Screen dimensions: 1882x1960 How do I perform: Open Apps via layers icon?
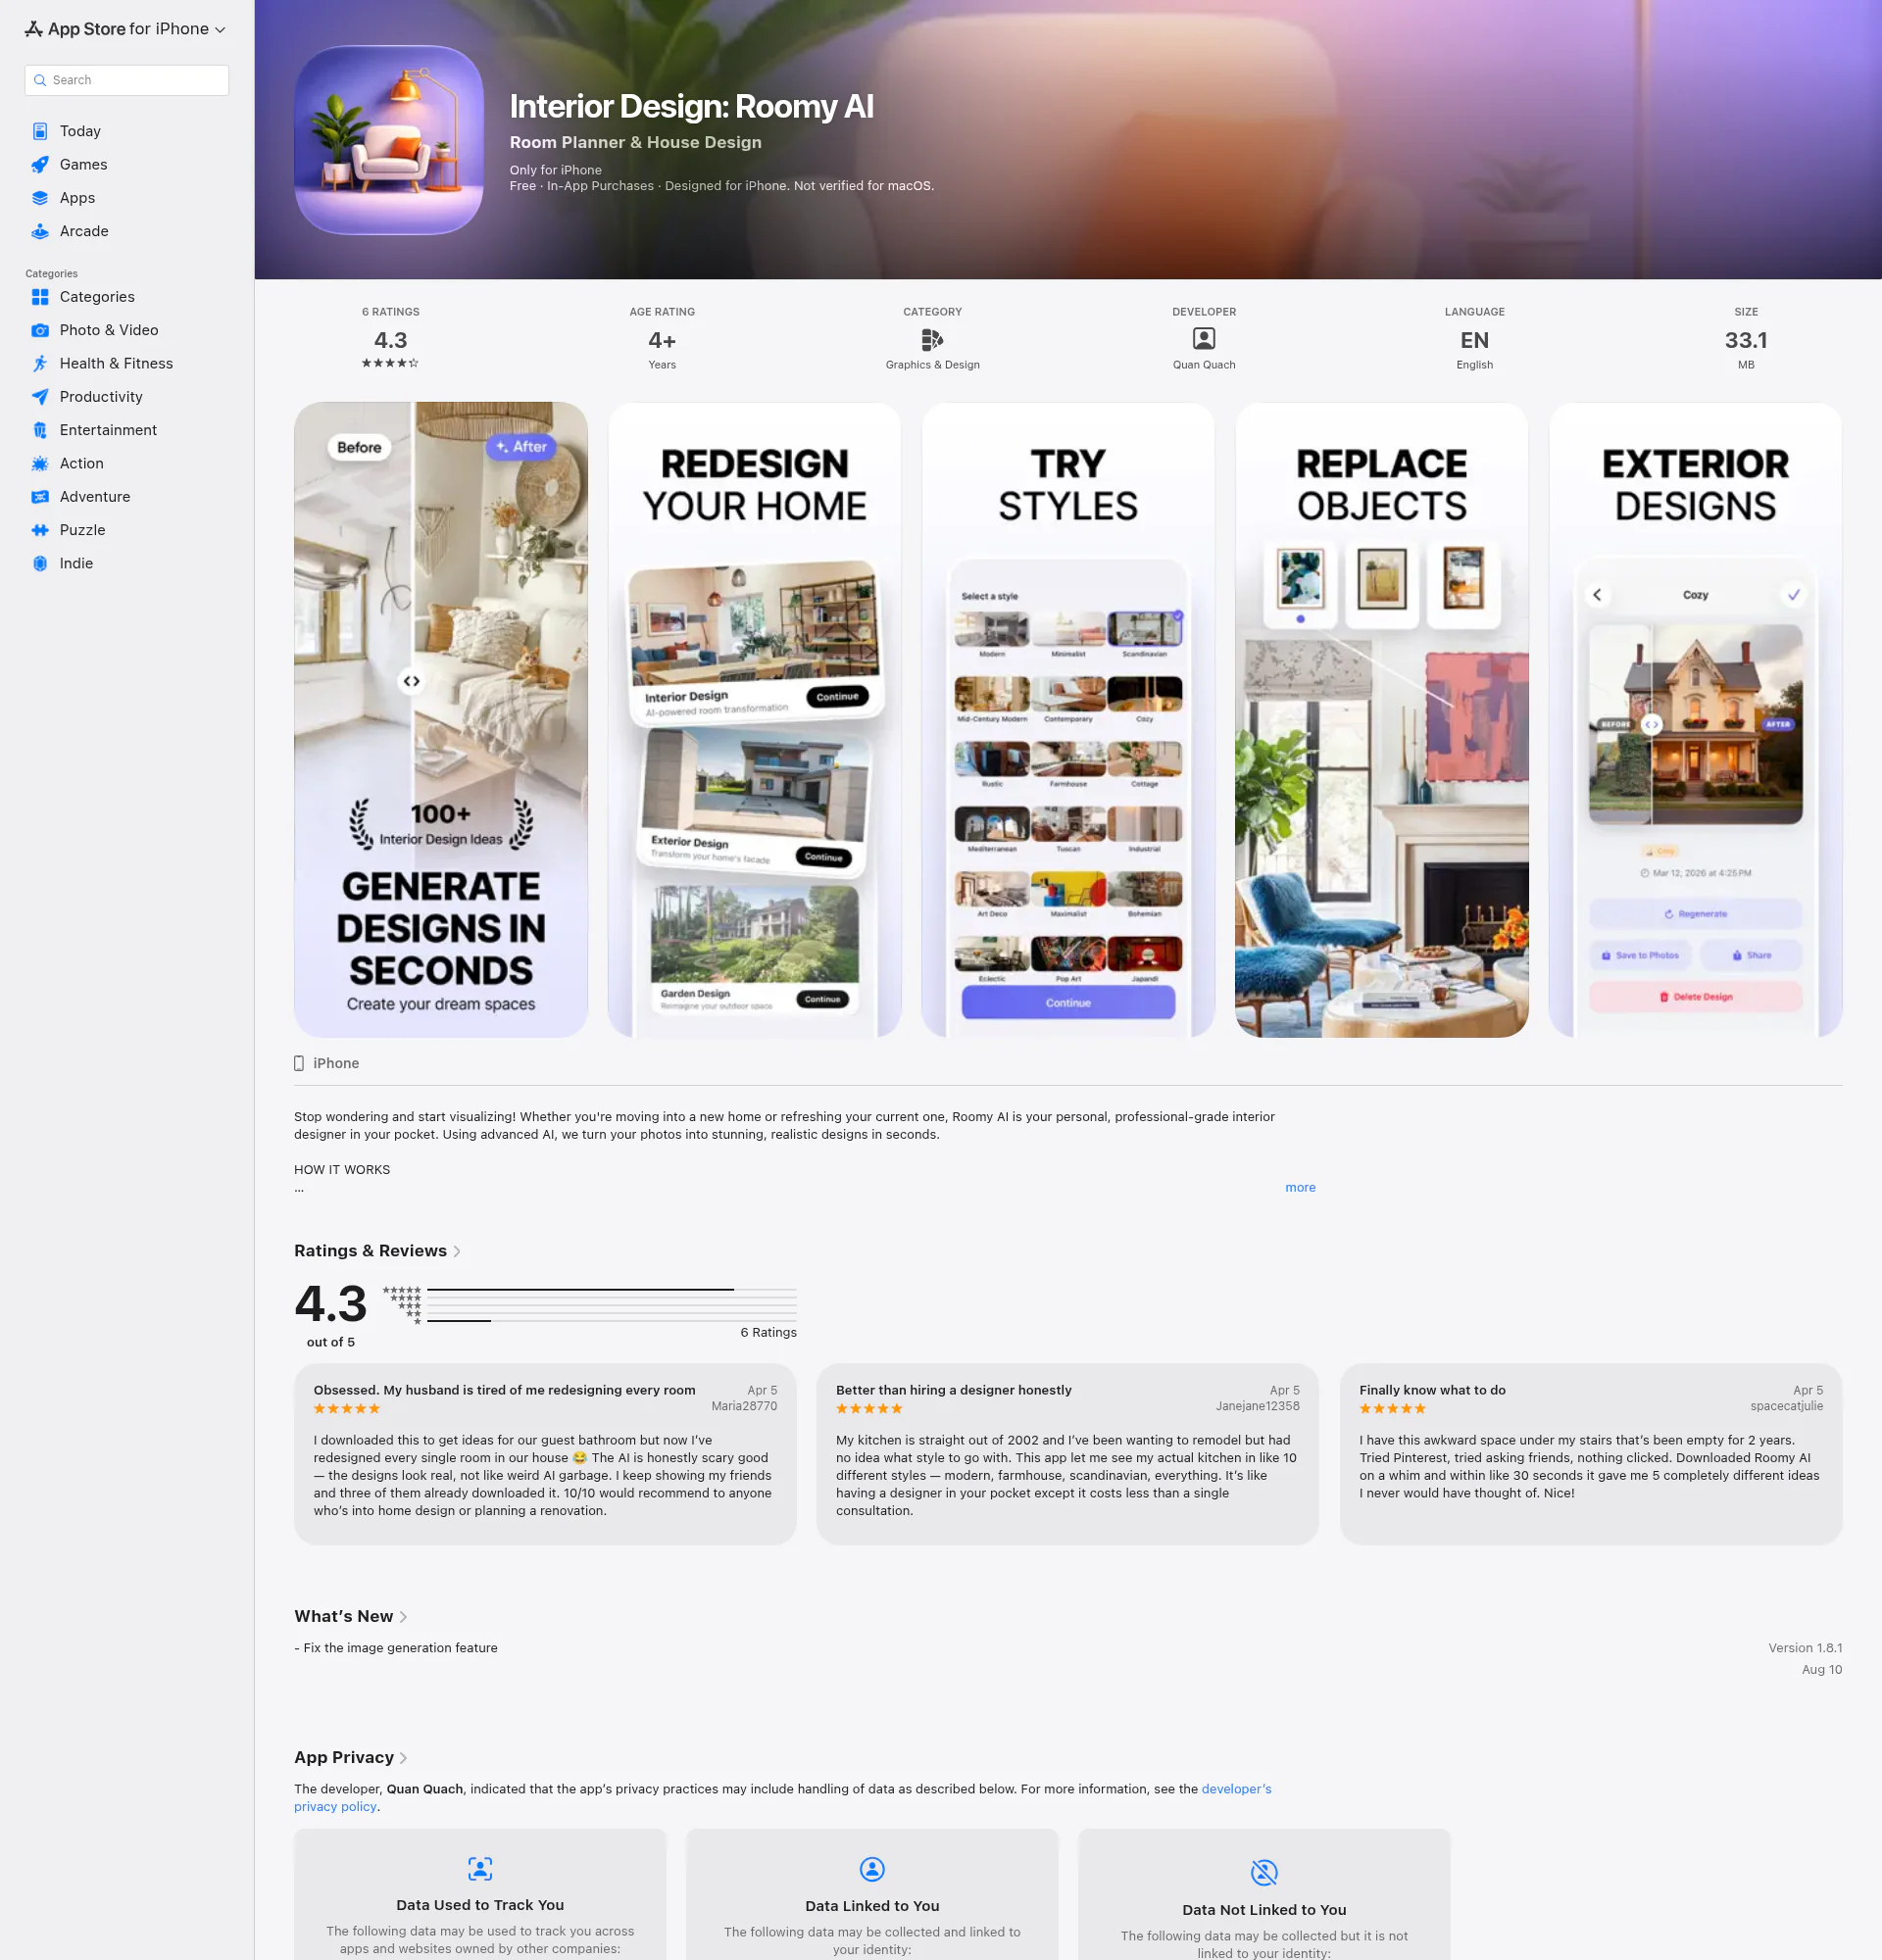[40, 198]
